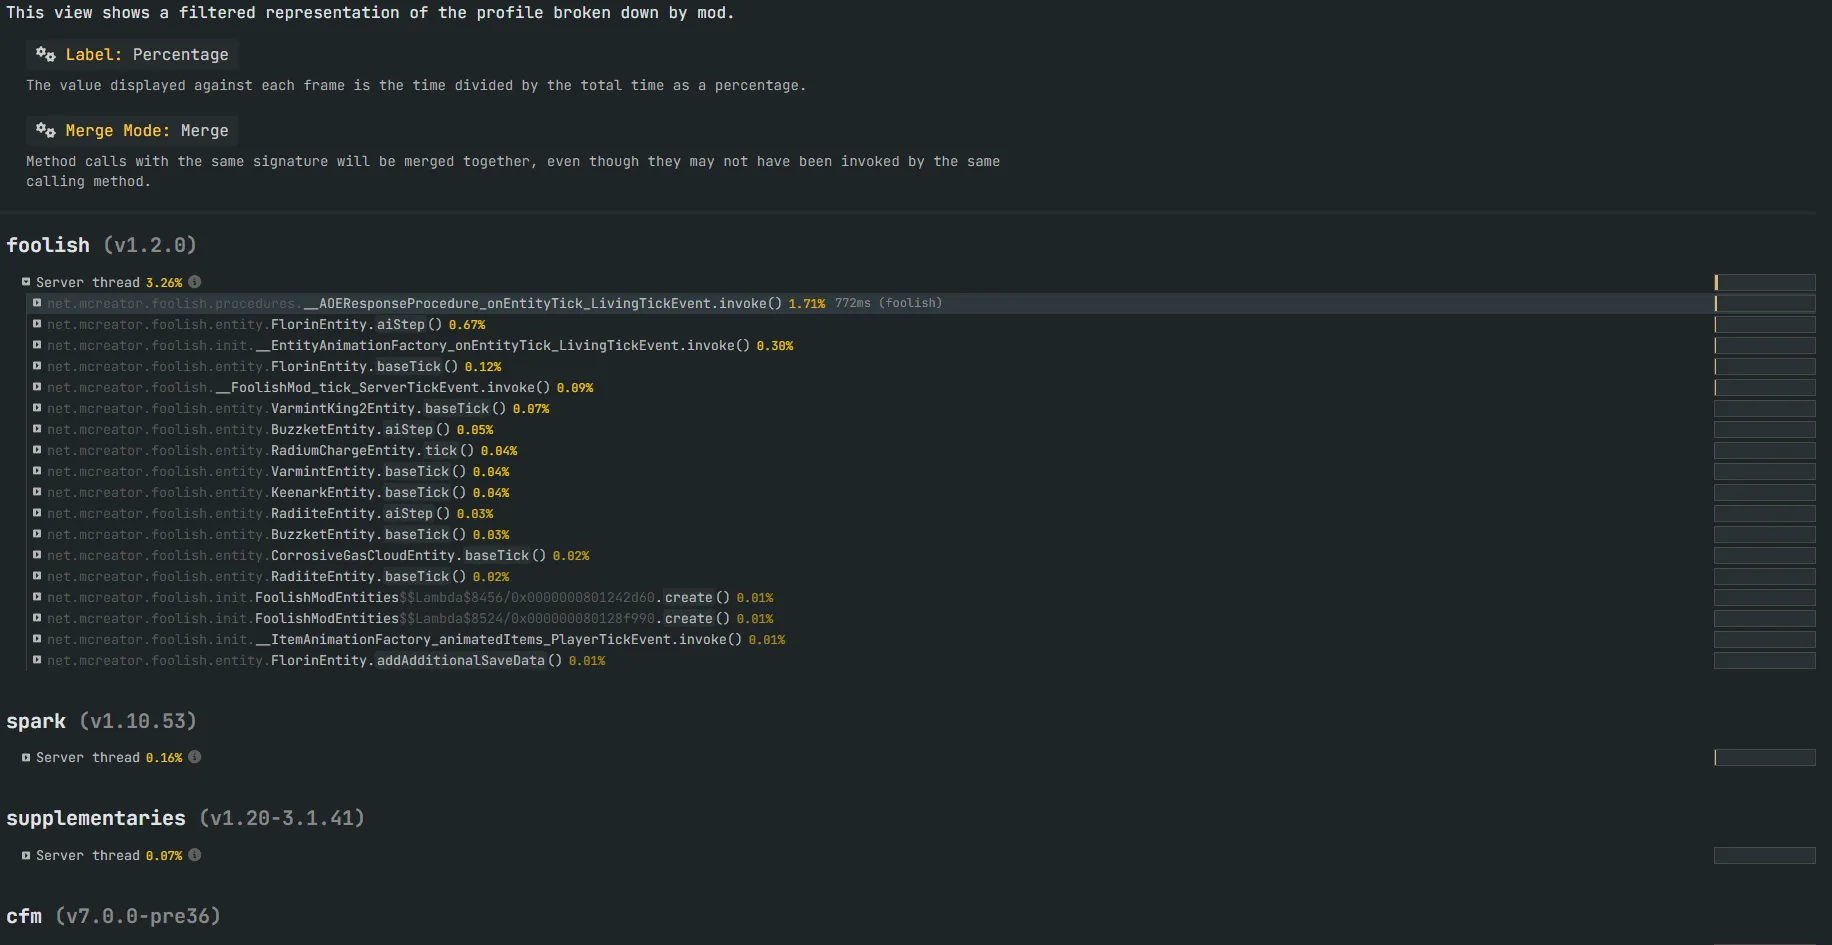Click info icon next to spark Server thread

point(195,757)
